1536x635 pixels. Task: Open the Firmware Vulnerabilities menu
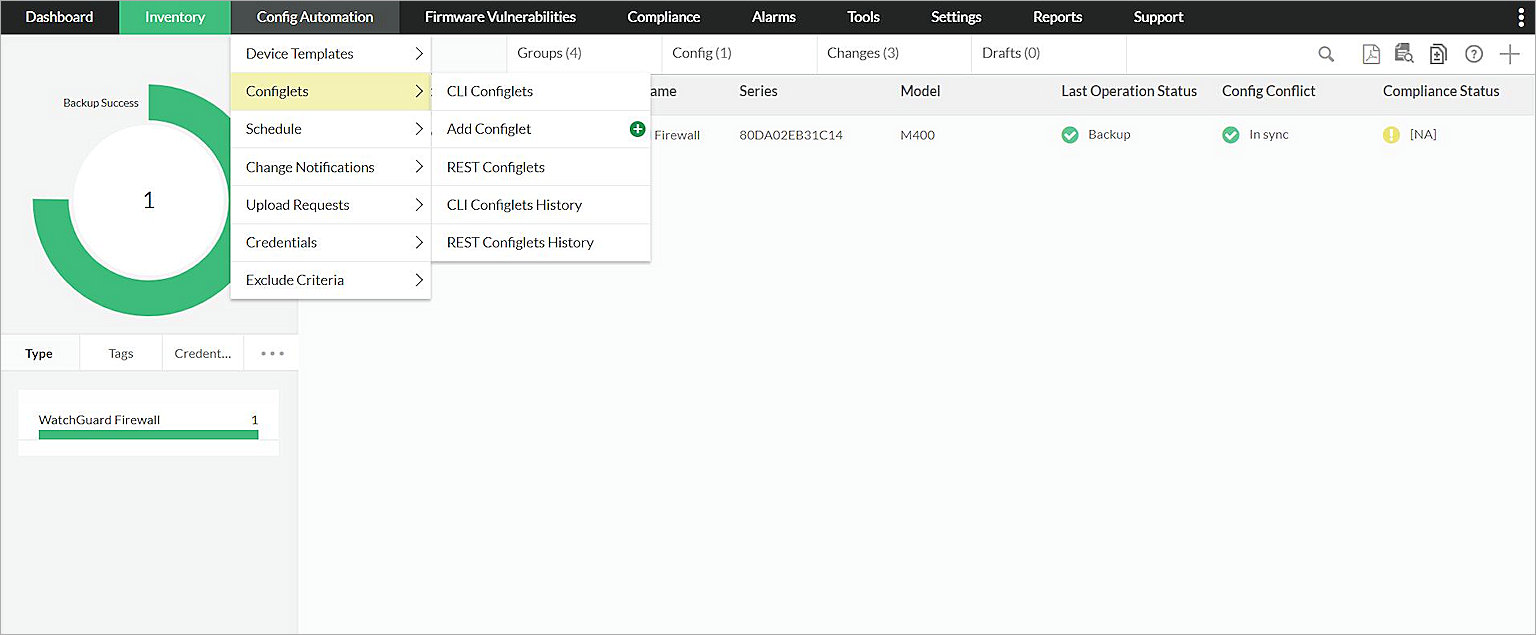coord(499,16)
